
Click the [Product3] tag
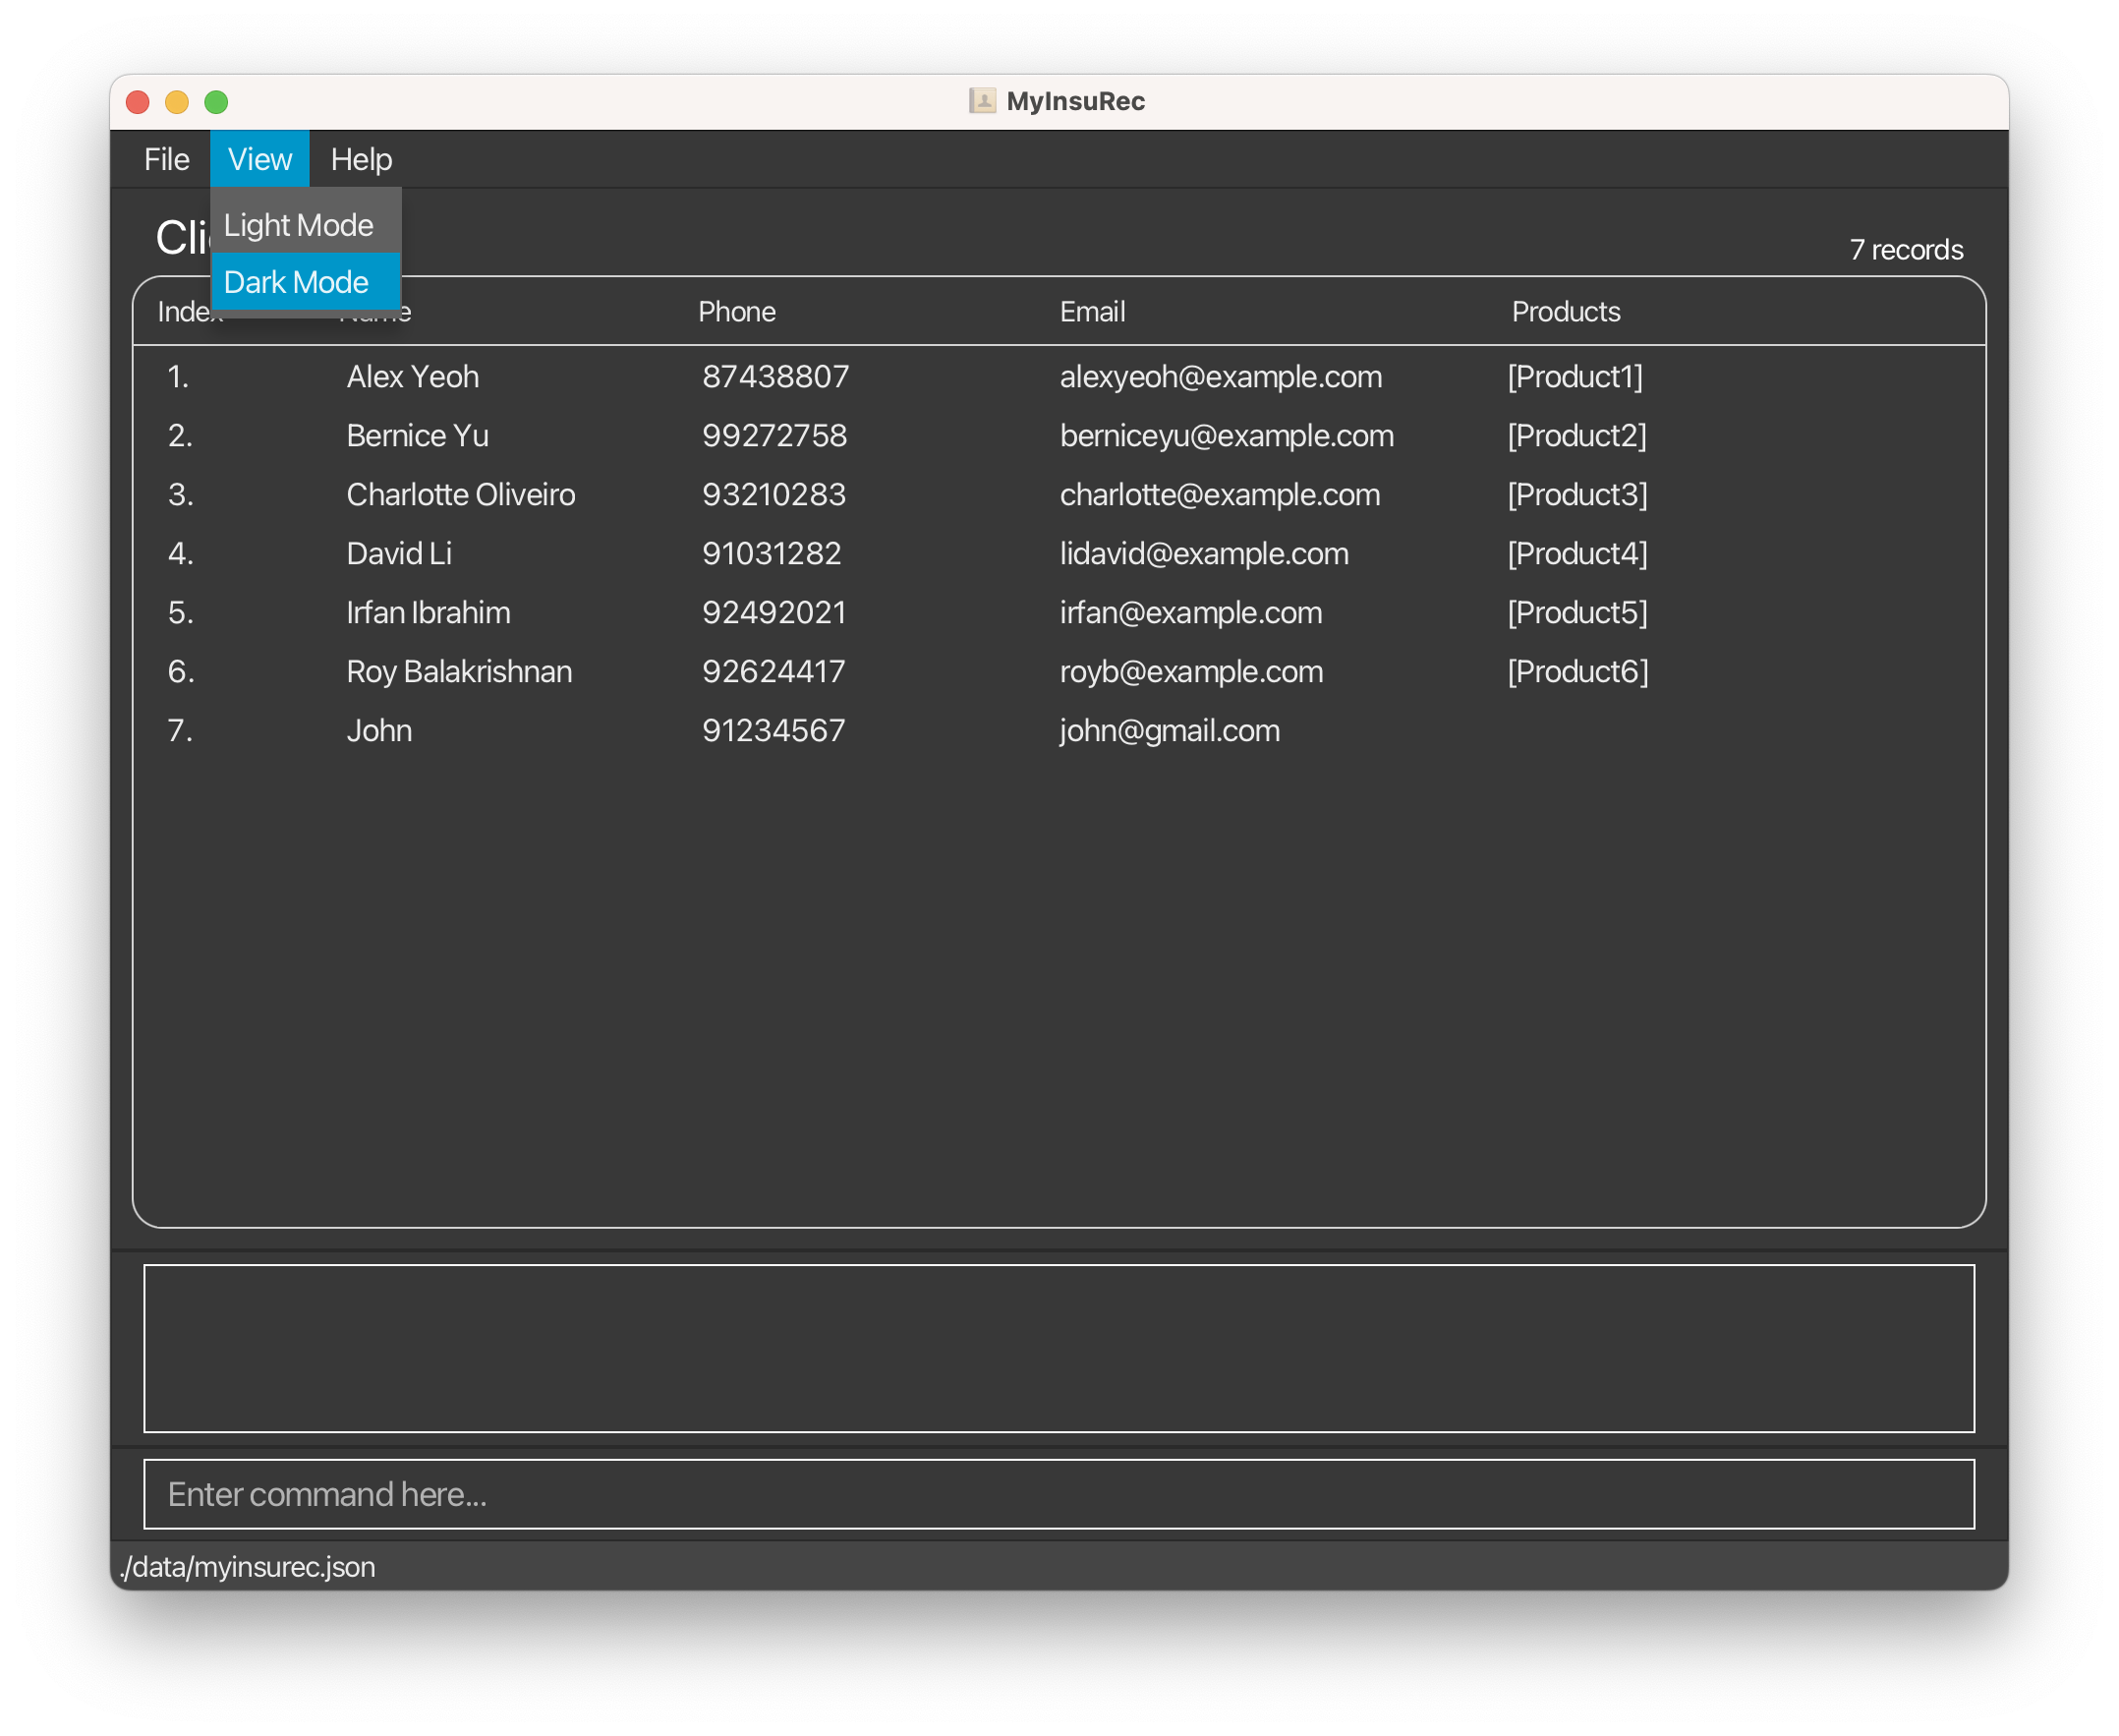pyautogui.click(x=1577, y=495)
